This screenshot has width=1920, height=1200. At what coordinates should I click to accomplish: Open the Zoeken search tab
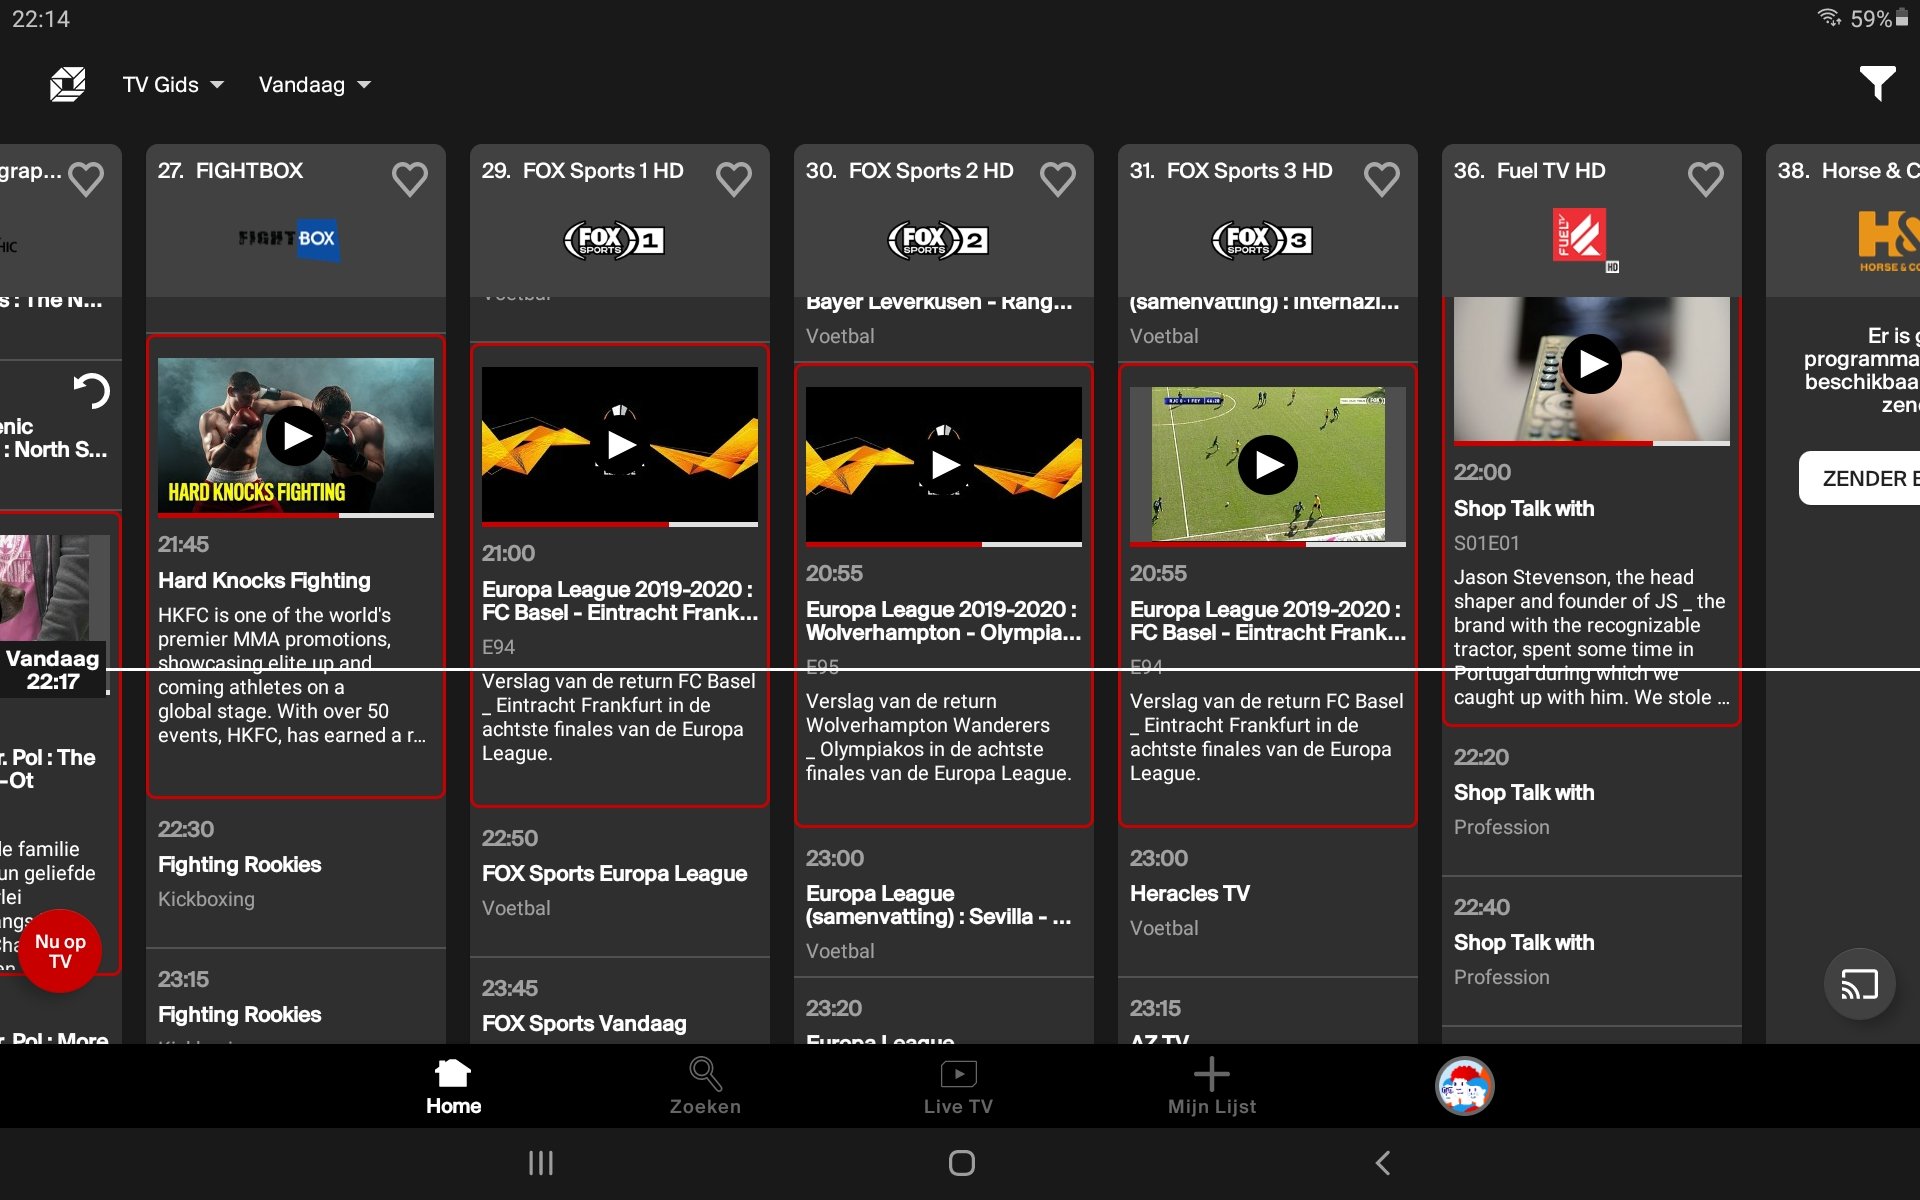tap(705, 1087)
